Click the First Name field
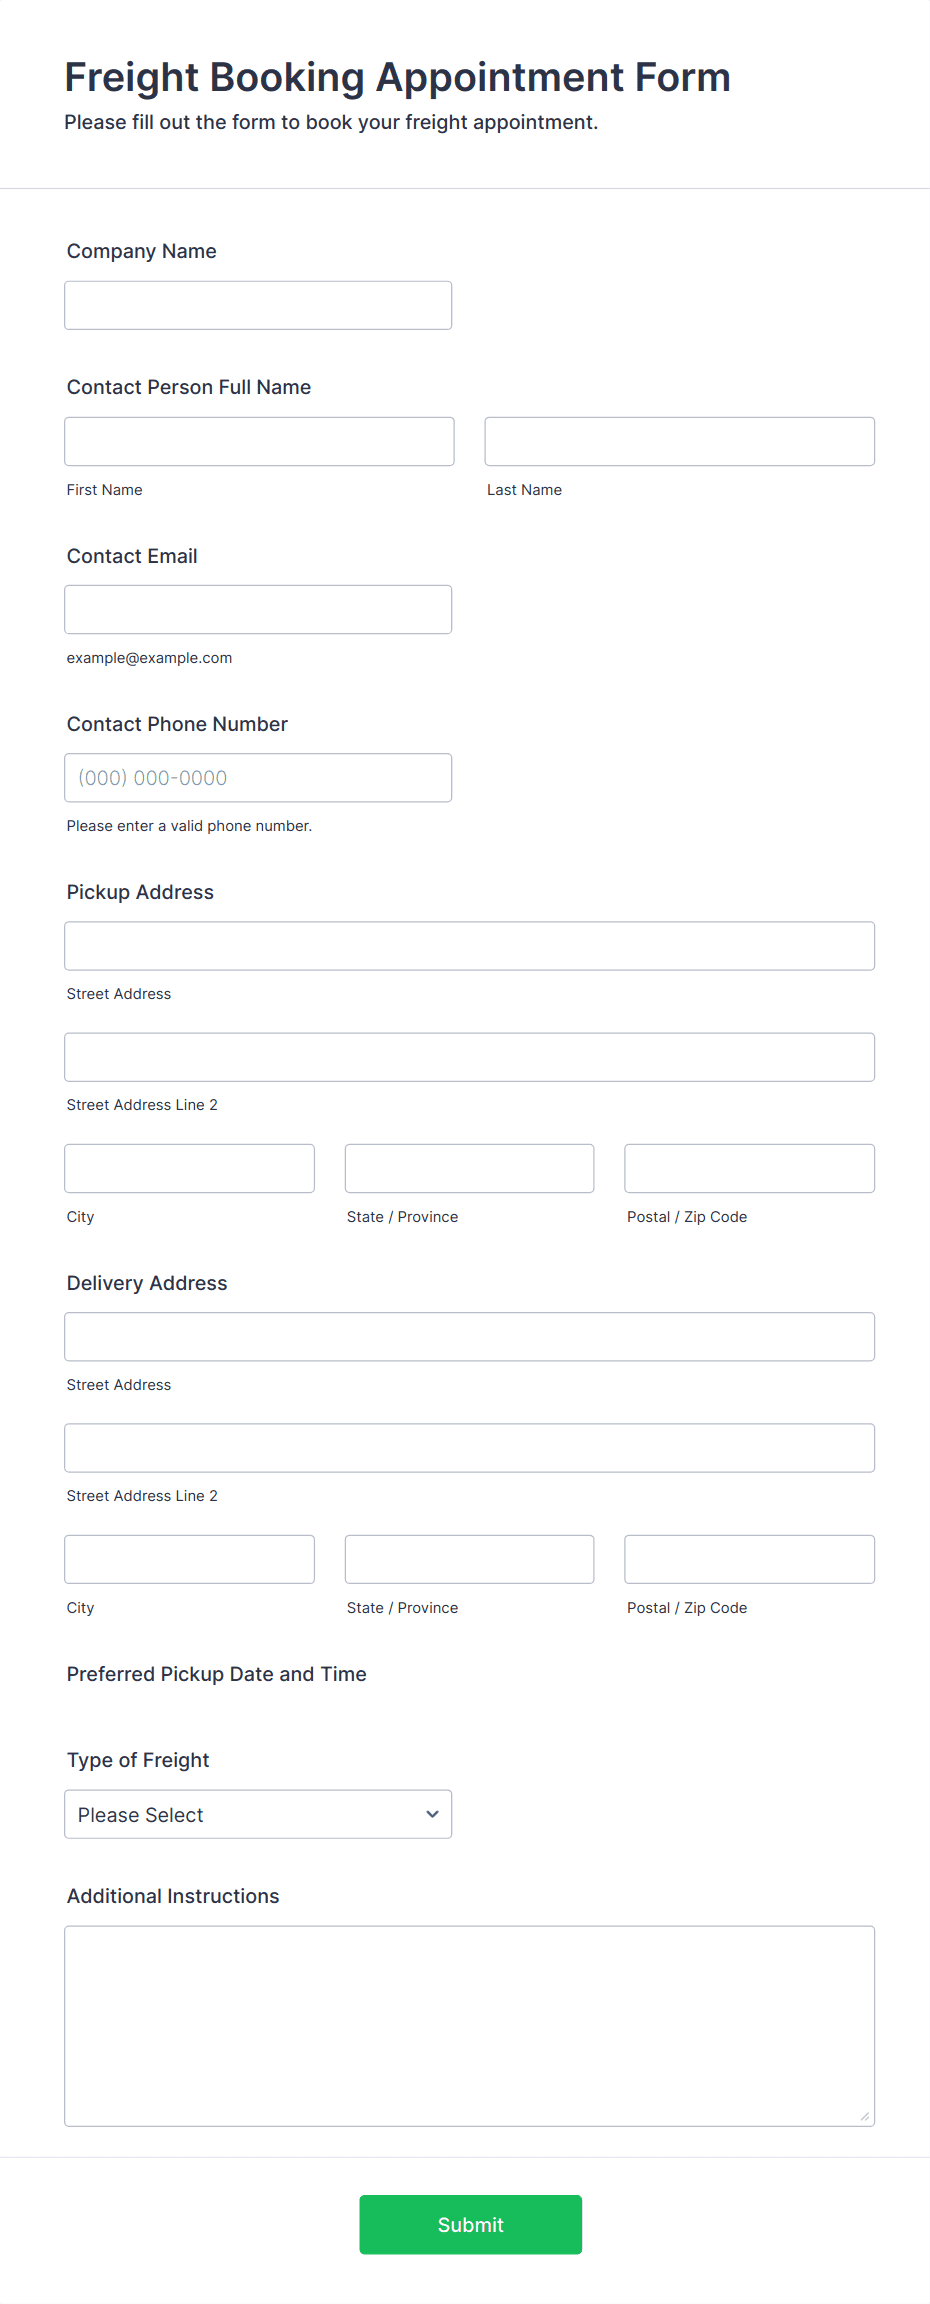930x2304 pixels. coord(259,441)
